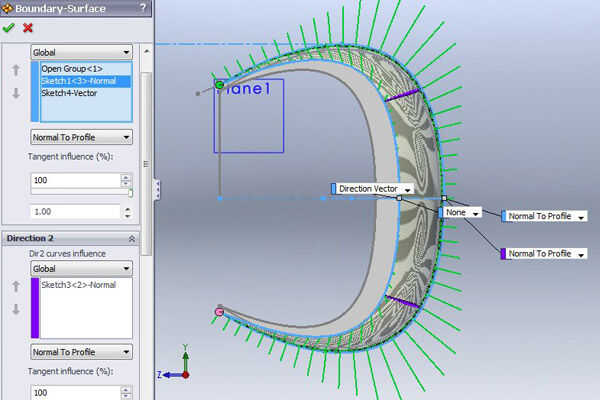Open the None callout dropdown
Image resolution: width=600 pixels, height=400 pixels.
[x=476, y=213]
